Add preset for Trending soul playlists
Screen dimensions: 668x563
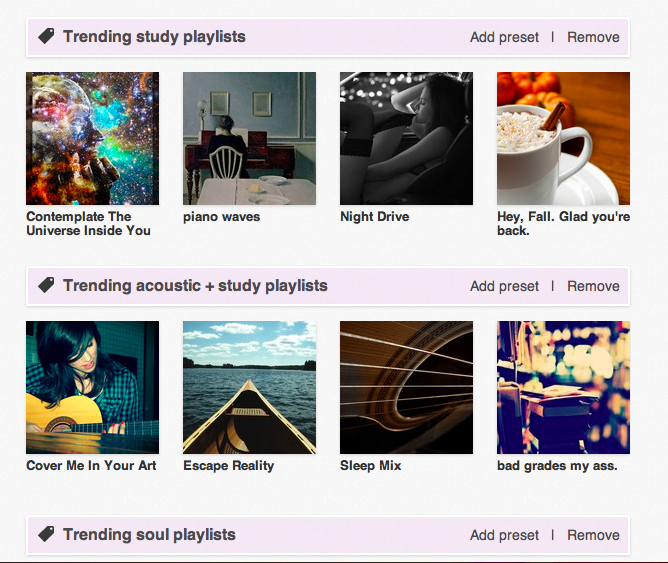click(x=504, y=535)
